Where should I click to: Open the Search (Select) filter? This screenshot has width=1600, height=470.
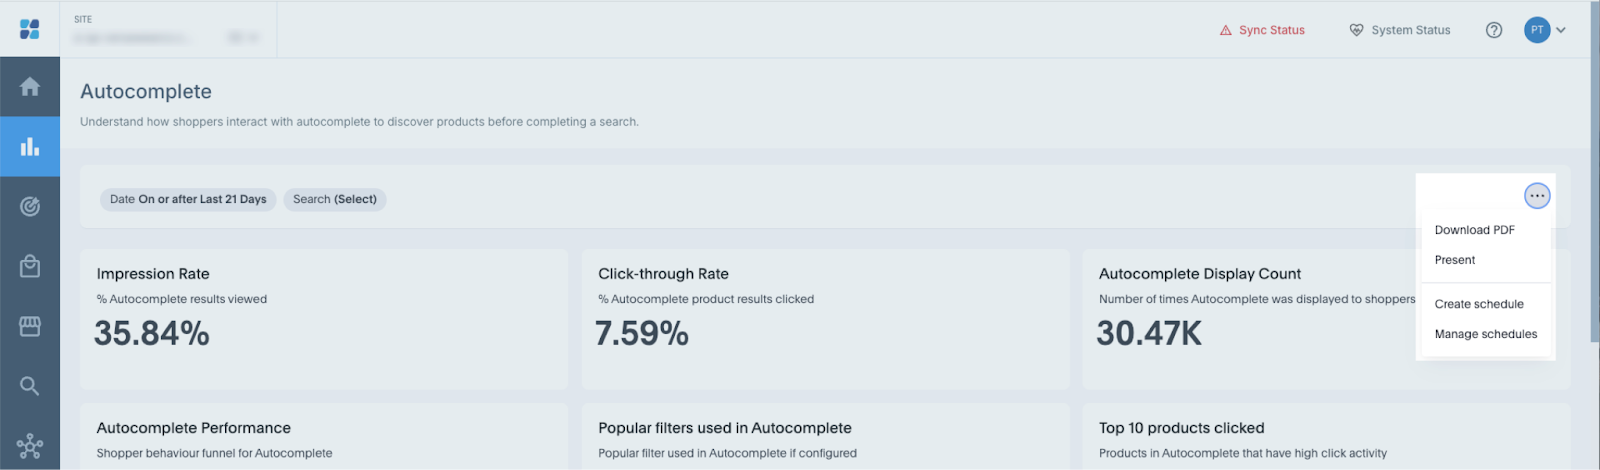click(335, 199)
